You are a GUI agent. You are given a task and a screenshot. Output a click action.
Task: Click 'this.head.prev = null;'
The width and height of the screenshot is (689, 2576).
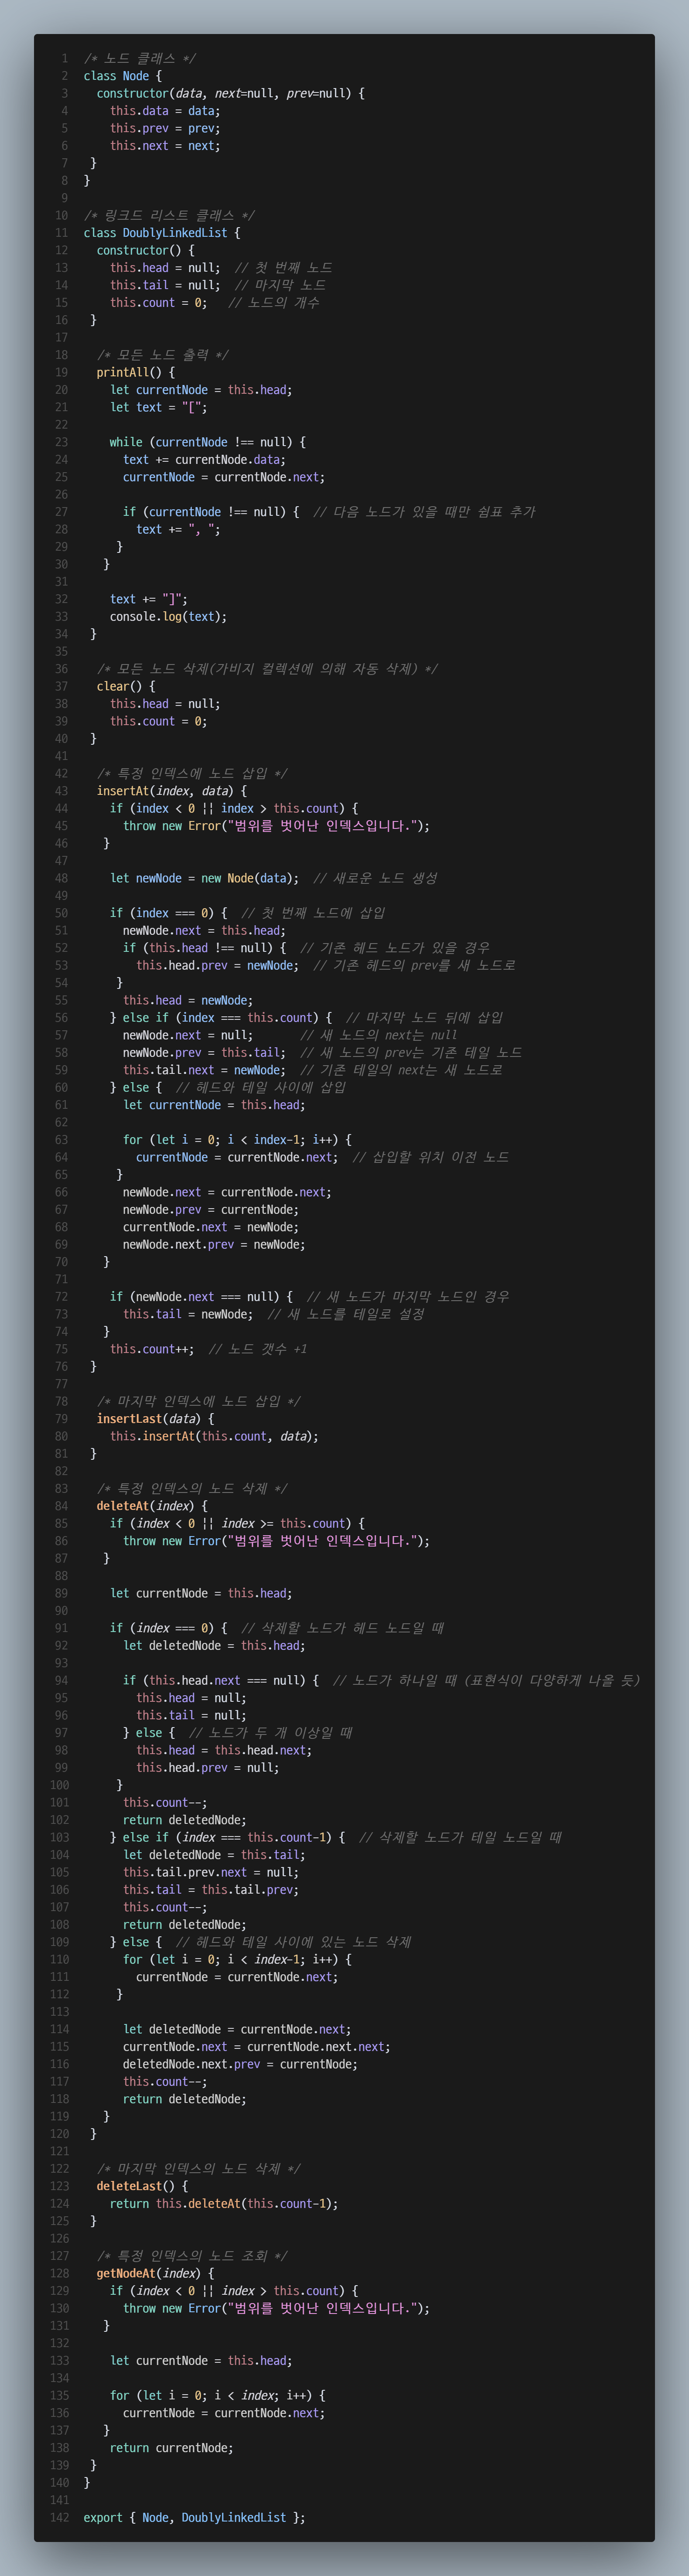pos(207,1768)
